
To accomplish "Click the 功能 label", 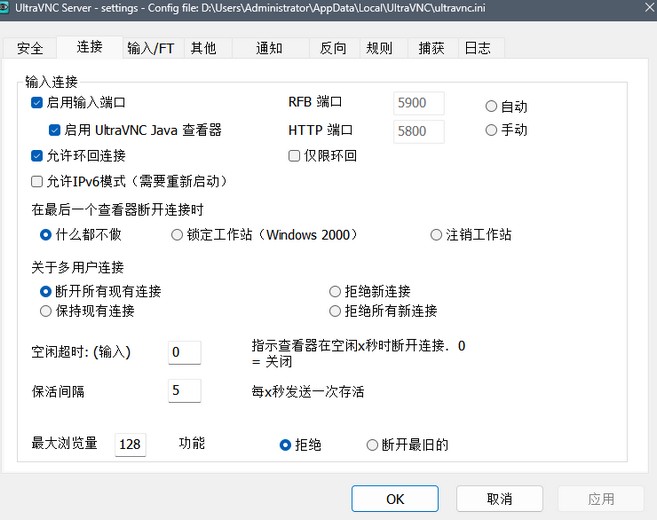I will point(192,443).
